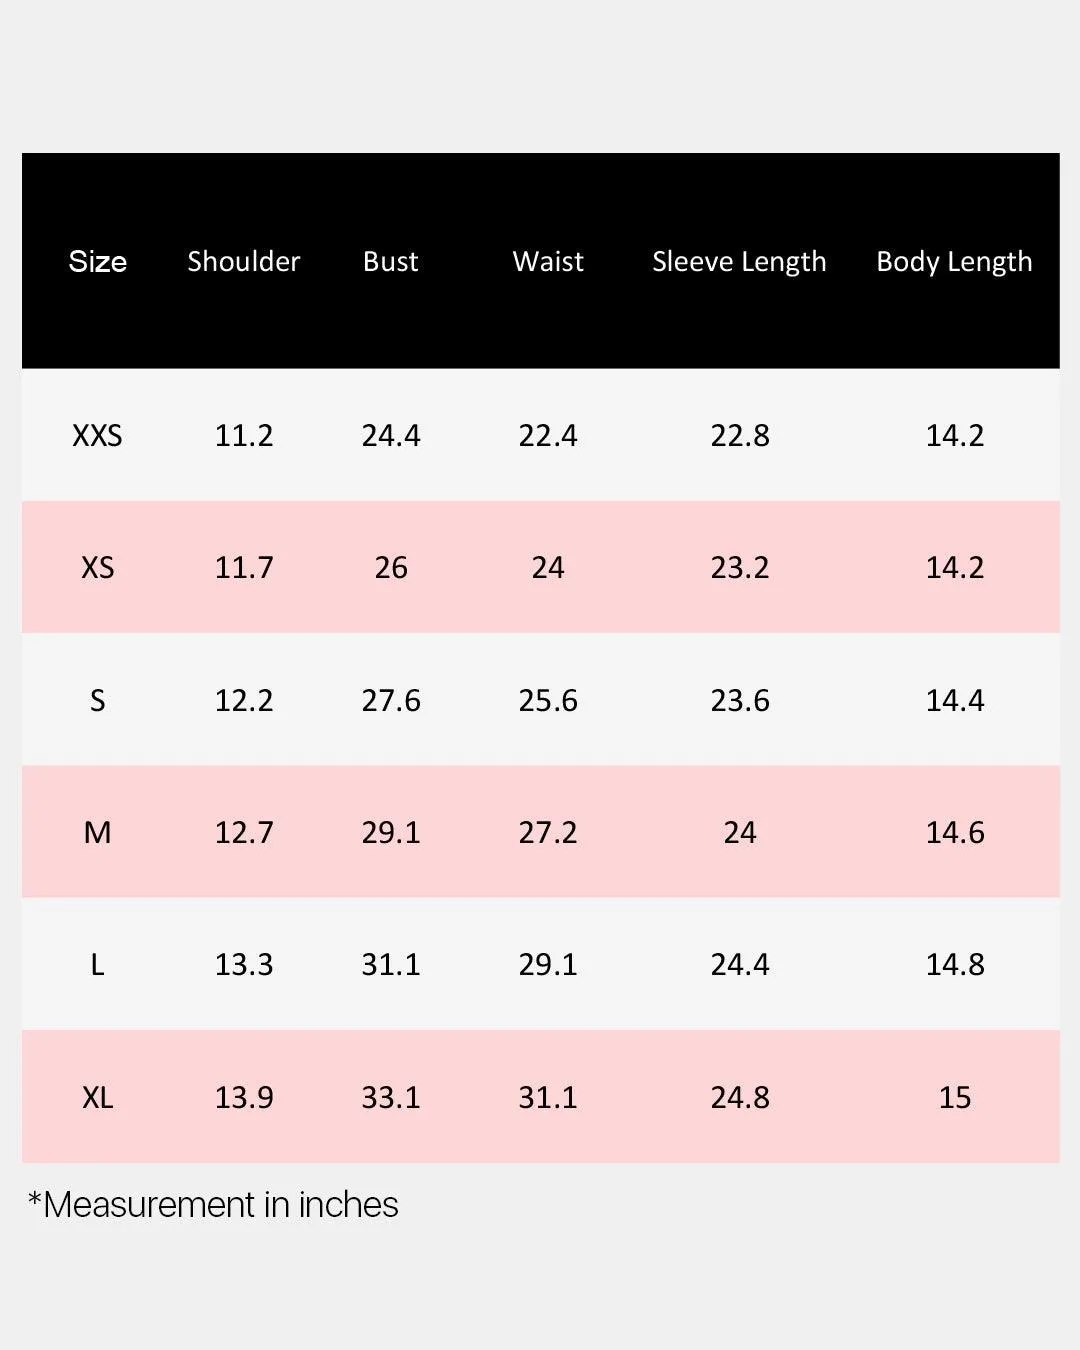This screenshot has height=1350, width=1080.
Task: Select the XXS size row label
Action: tap(97, 435)
